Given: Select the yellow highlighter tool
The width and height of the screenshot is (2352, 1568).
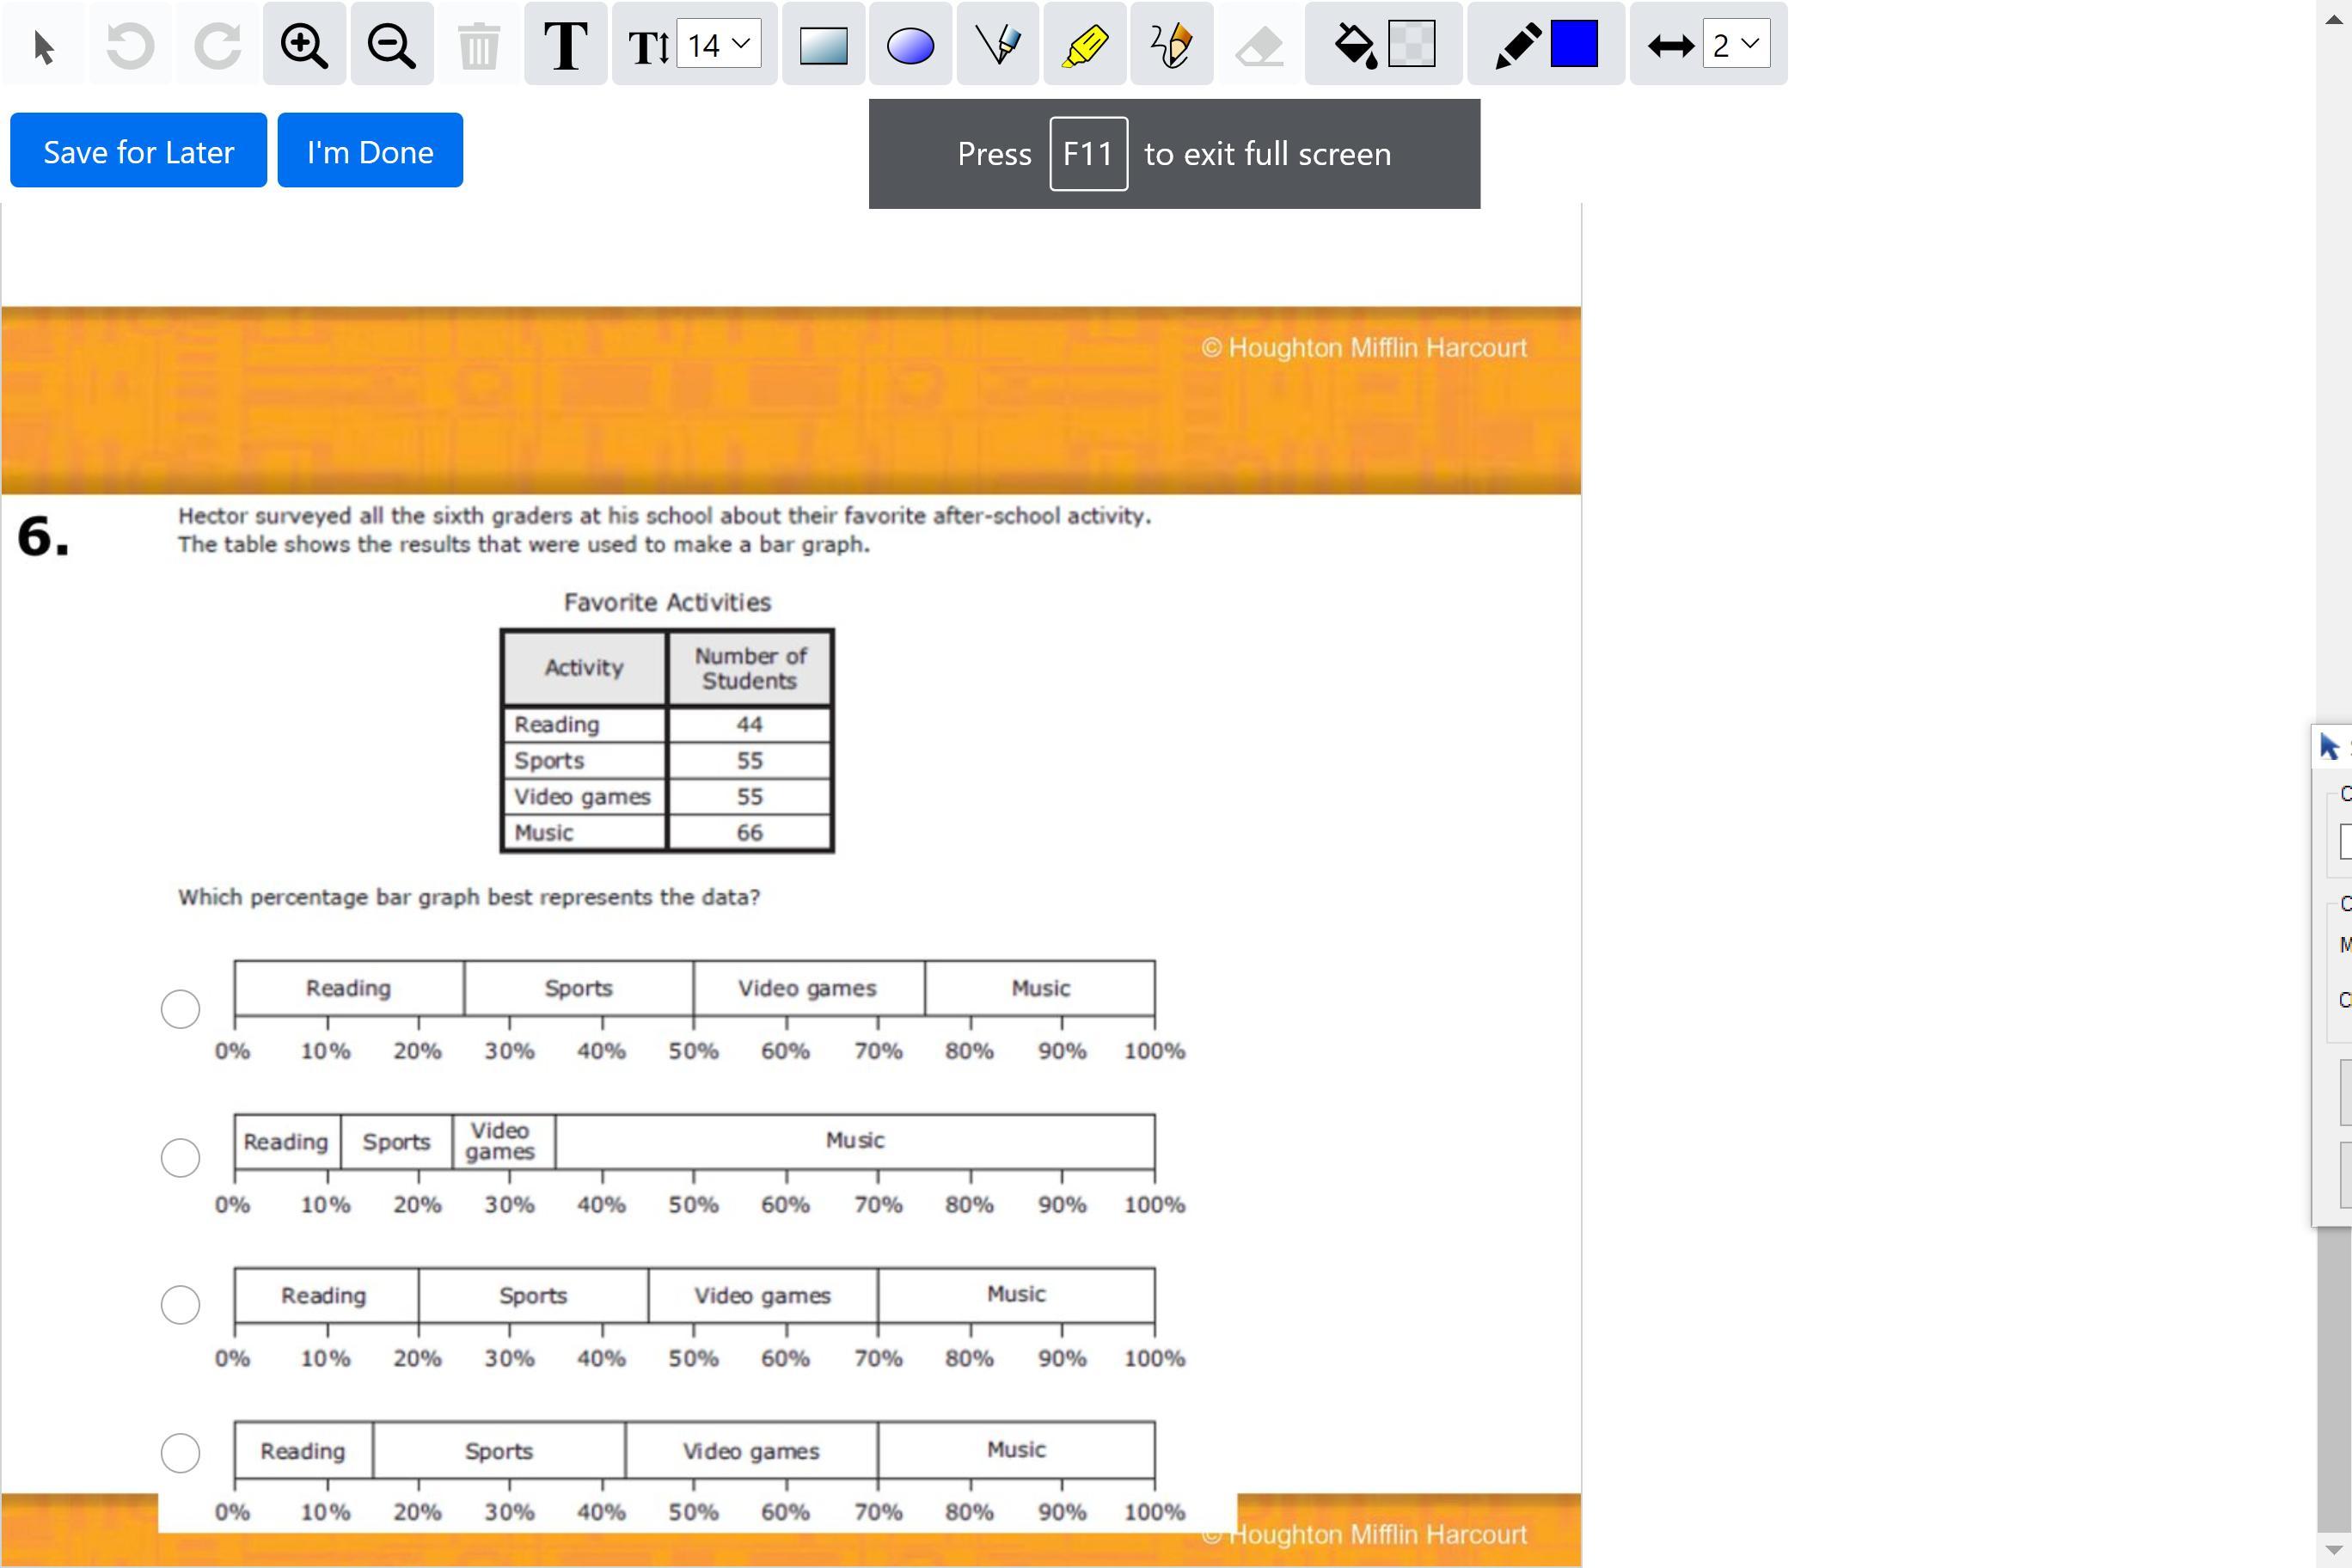Looking at the screenshot, I should pyautogui.click(x=1084, y=46).
